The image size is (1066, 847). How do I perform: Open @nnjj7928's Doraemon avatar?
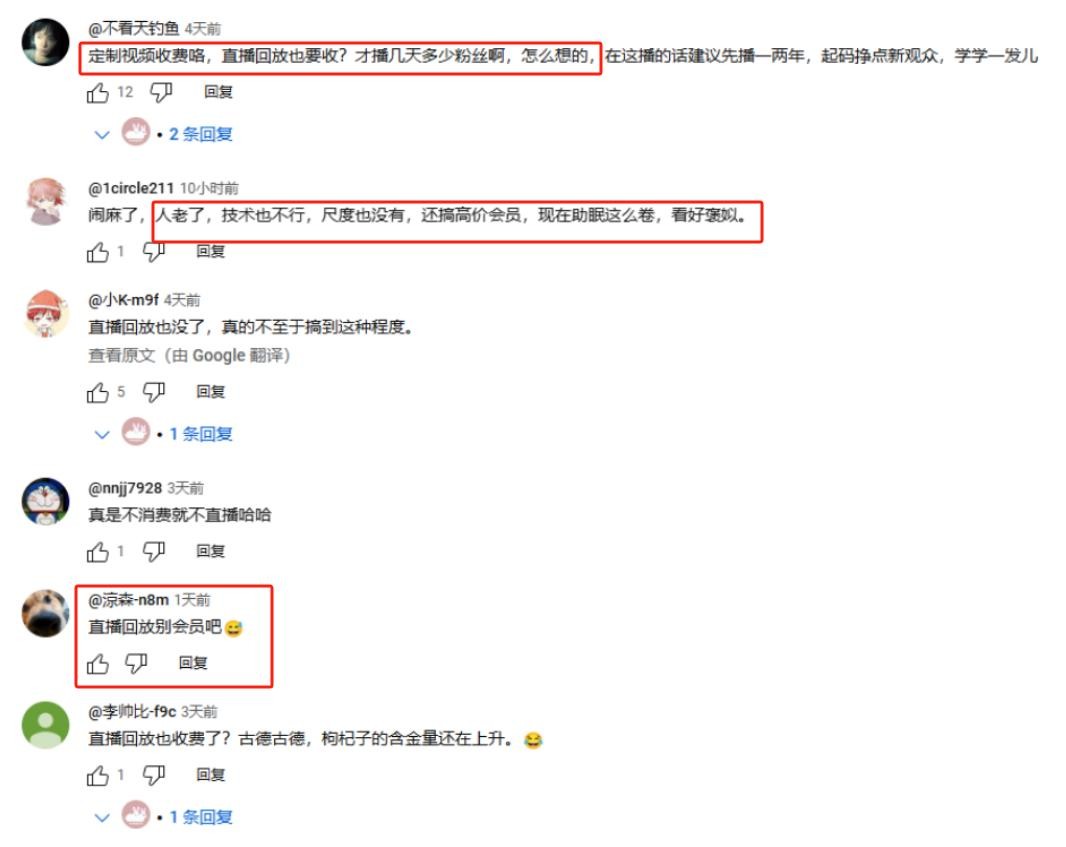[46, 501]
